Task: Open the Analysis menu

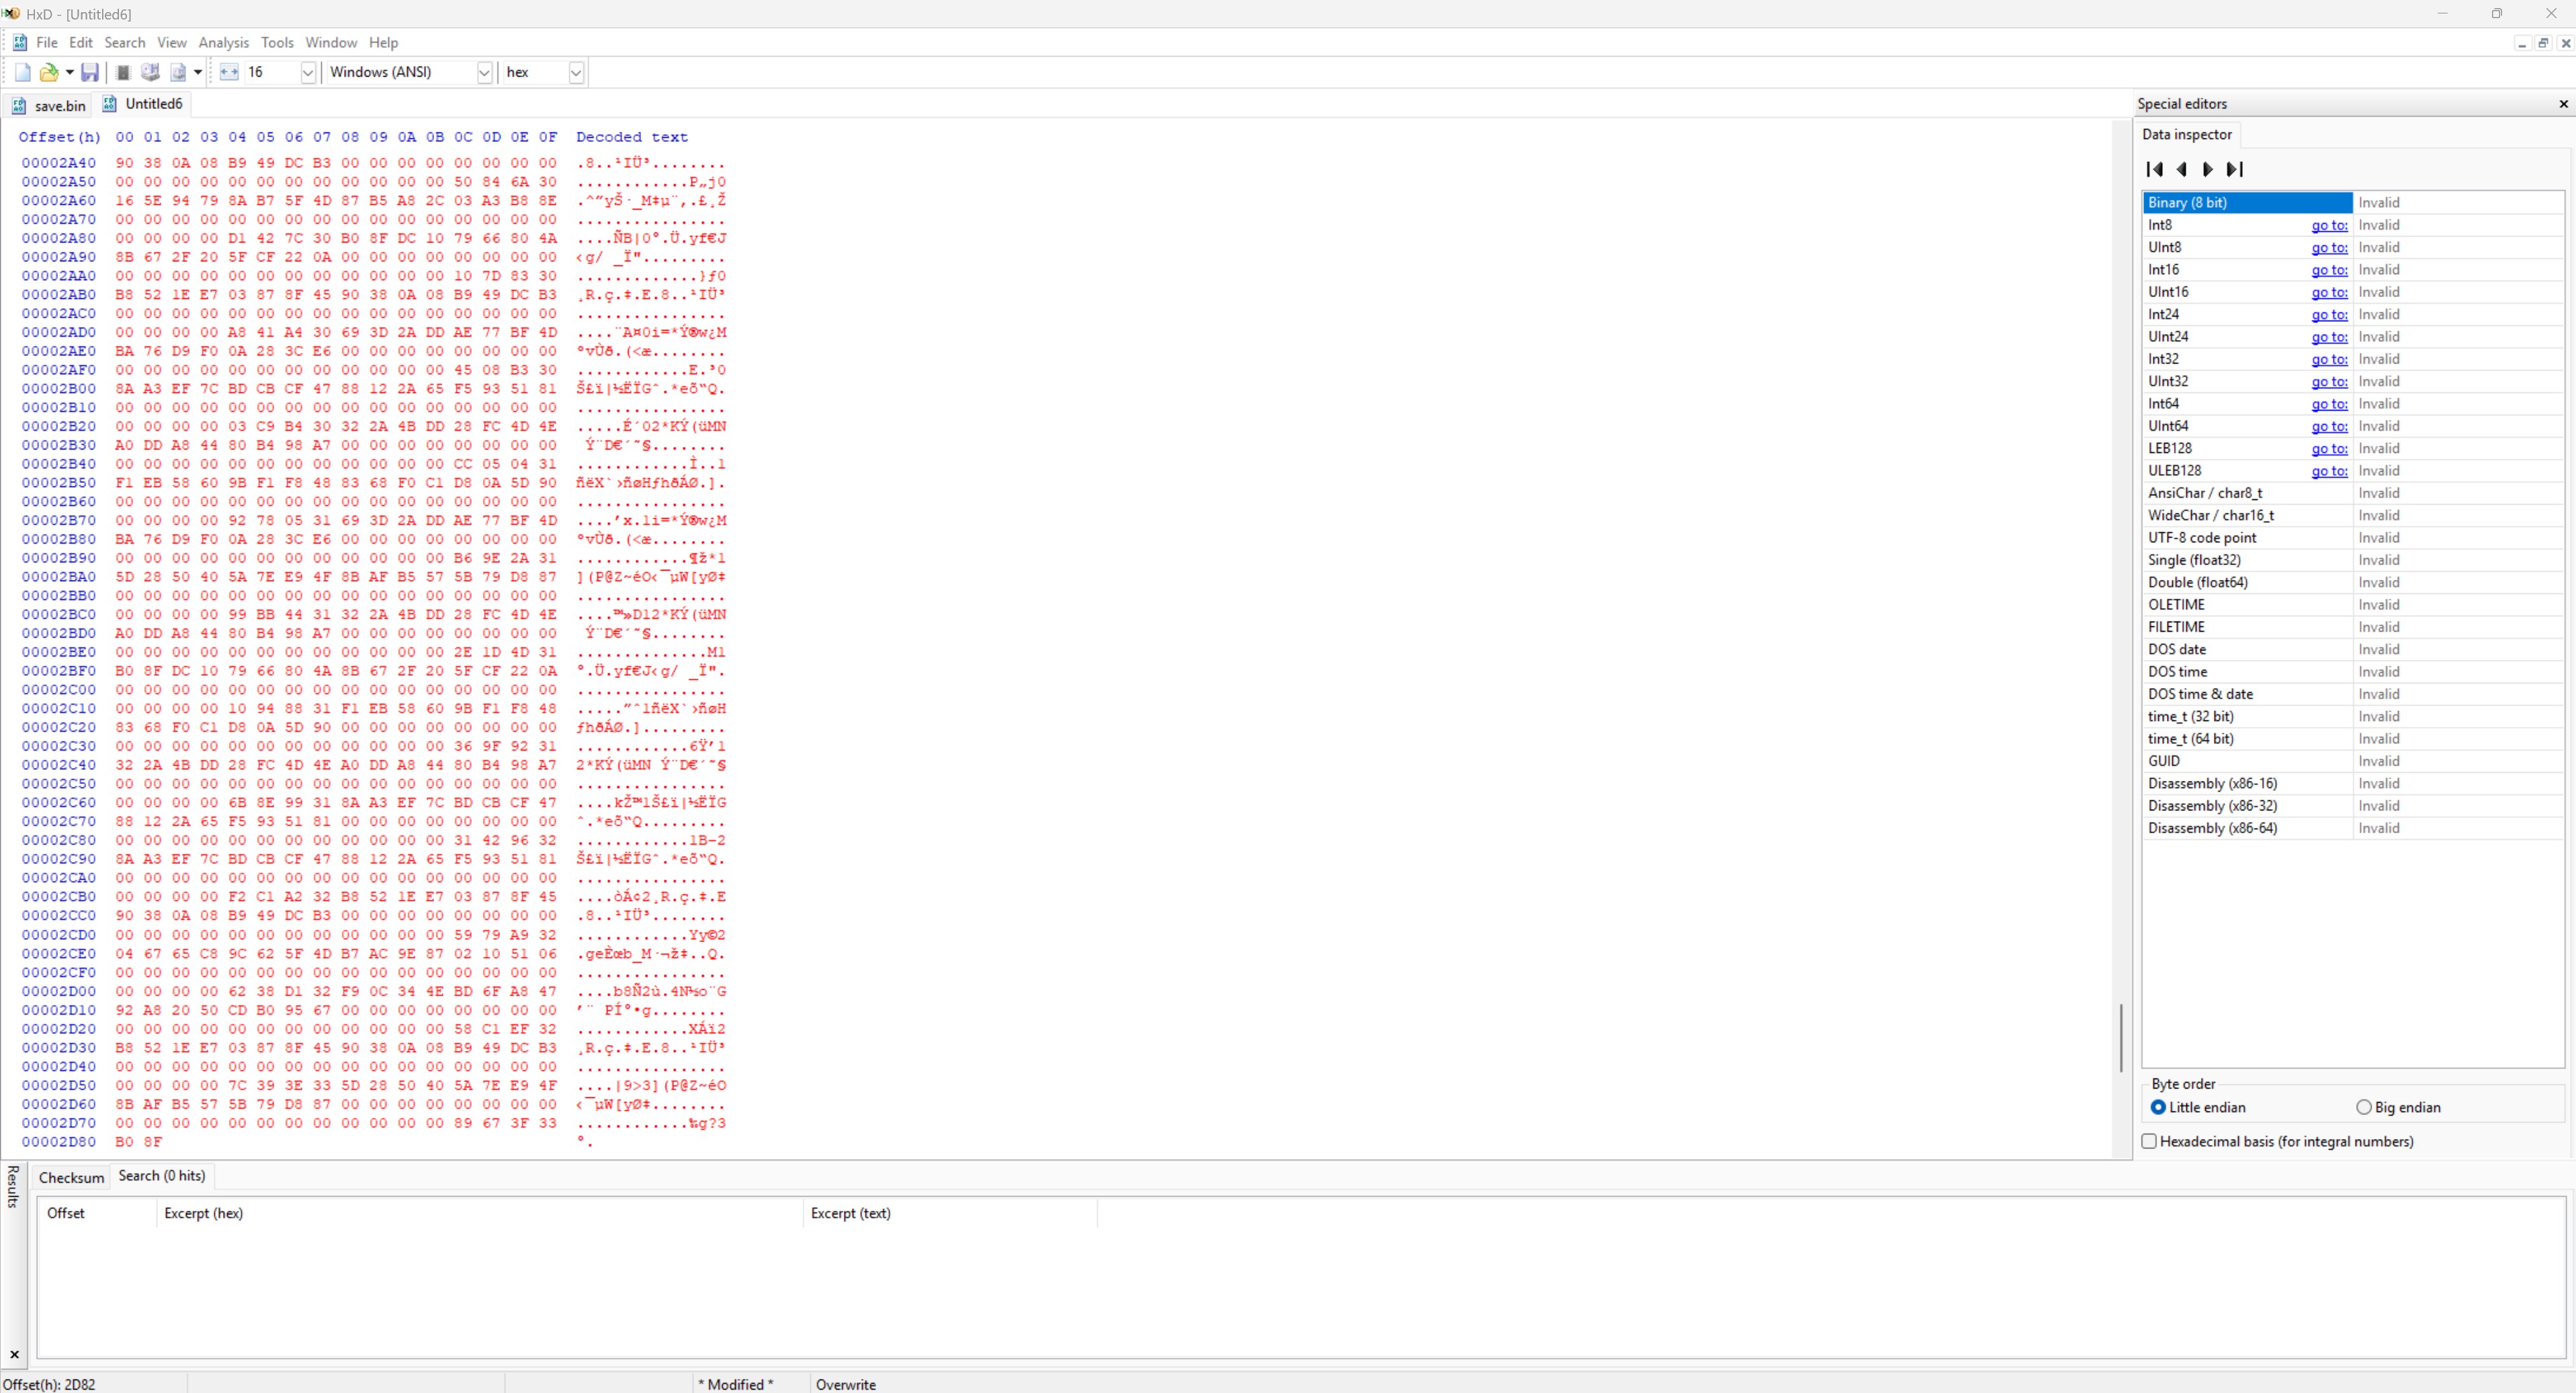Action: coord(224,42)
